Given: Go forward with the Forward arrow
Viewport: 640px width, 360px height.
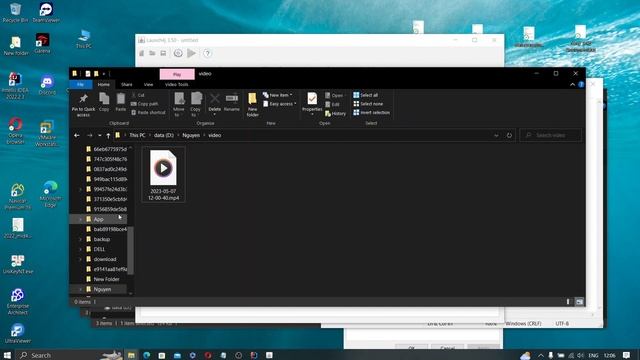Looking at the screenshot, I should coord(89,136).
